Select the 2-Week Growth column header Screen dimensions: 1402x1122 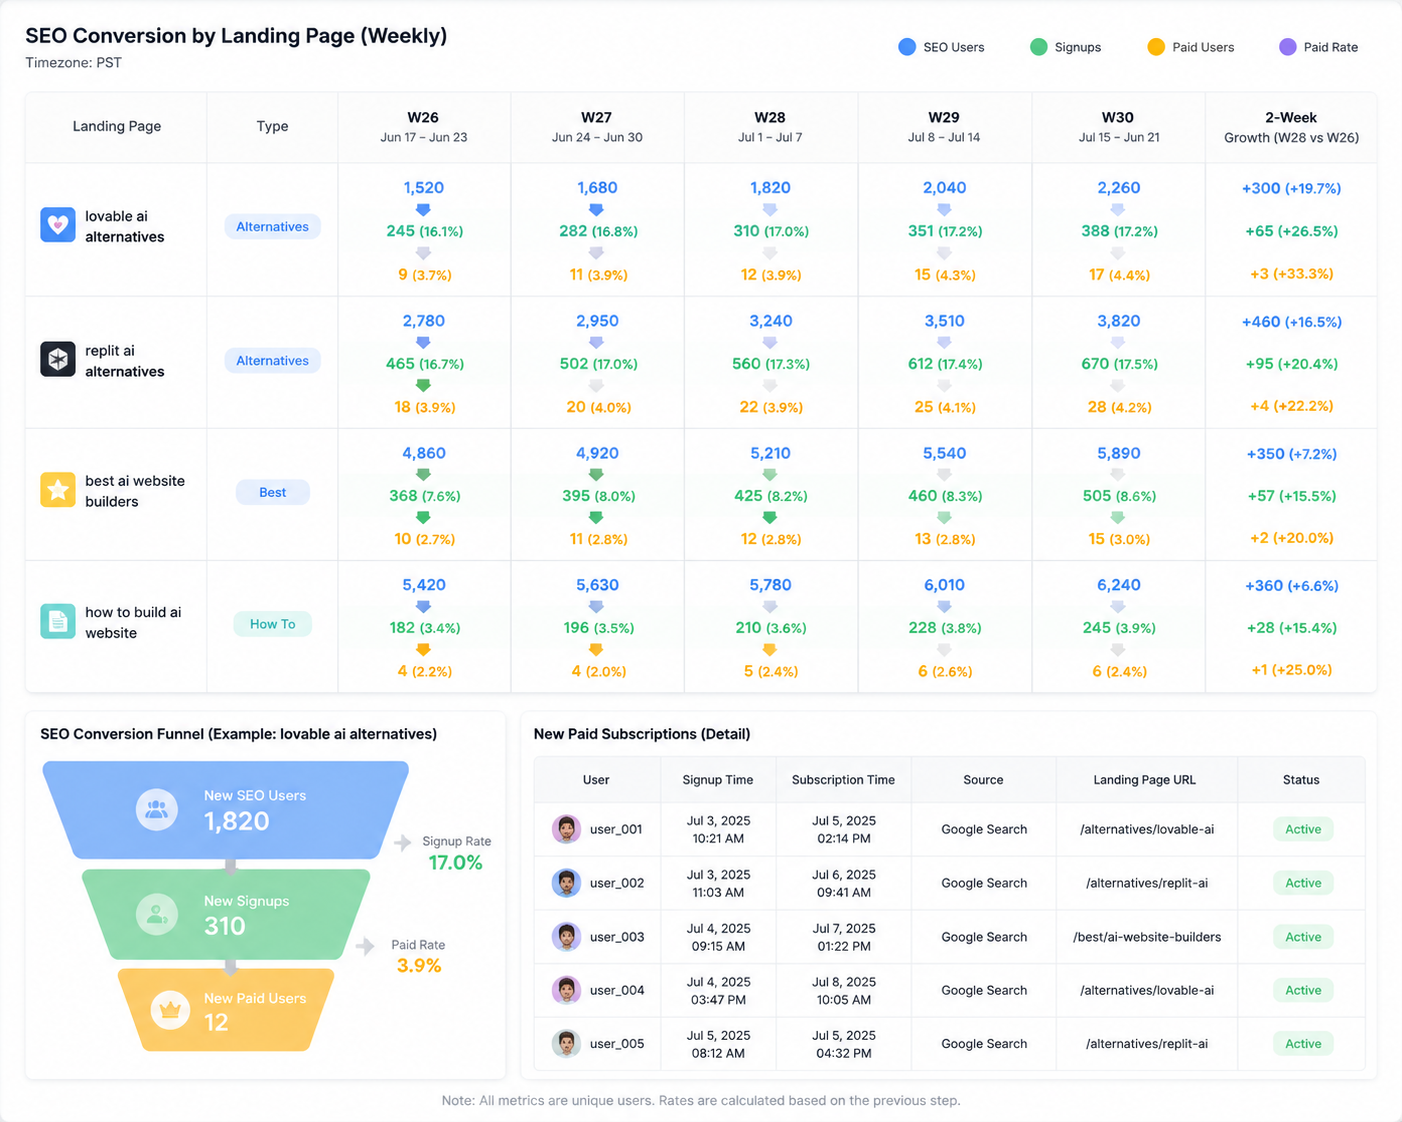pyautogui.click(x=1291, y=127)
